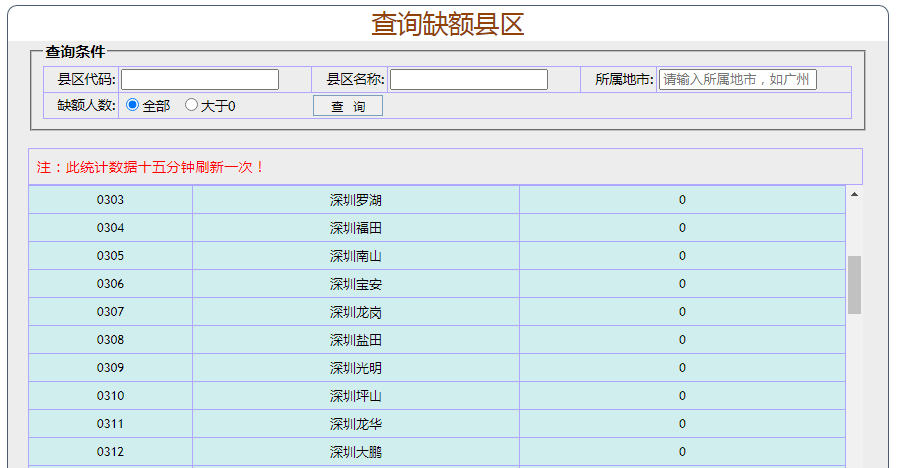Select the 全部 radio button
This screenshot has height=468, width=897.
point(133,105)
